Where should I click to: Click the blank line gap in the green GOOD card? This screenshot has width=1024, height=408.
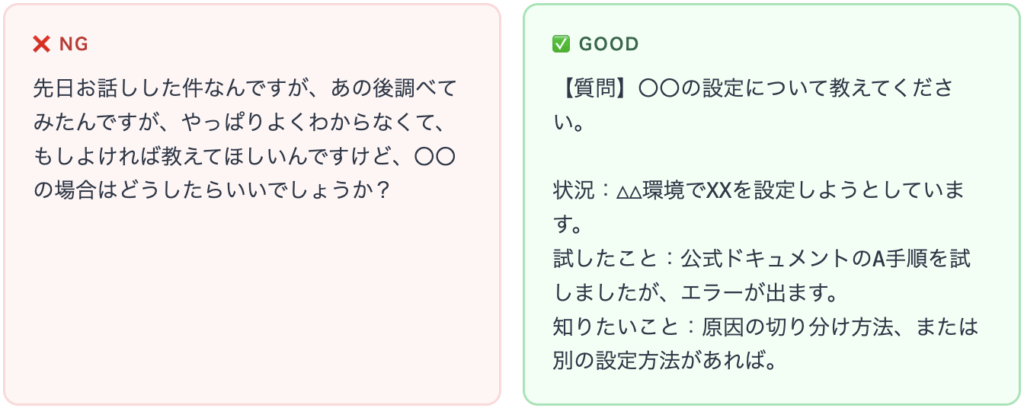[760, 156]
